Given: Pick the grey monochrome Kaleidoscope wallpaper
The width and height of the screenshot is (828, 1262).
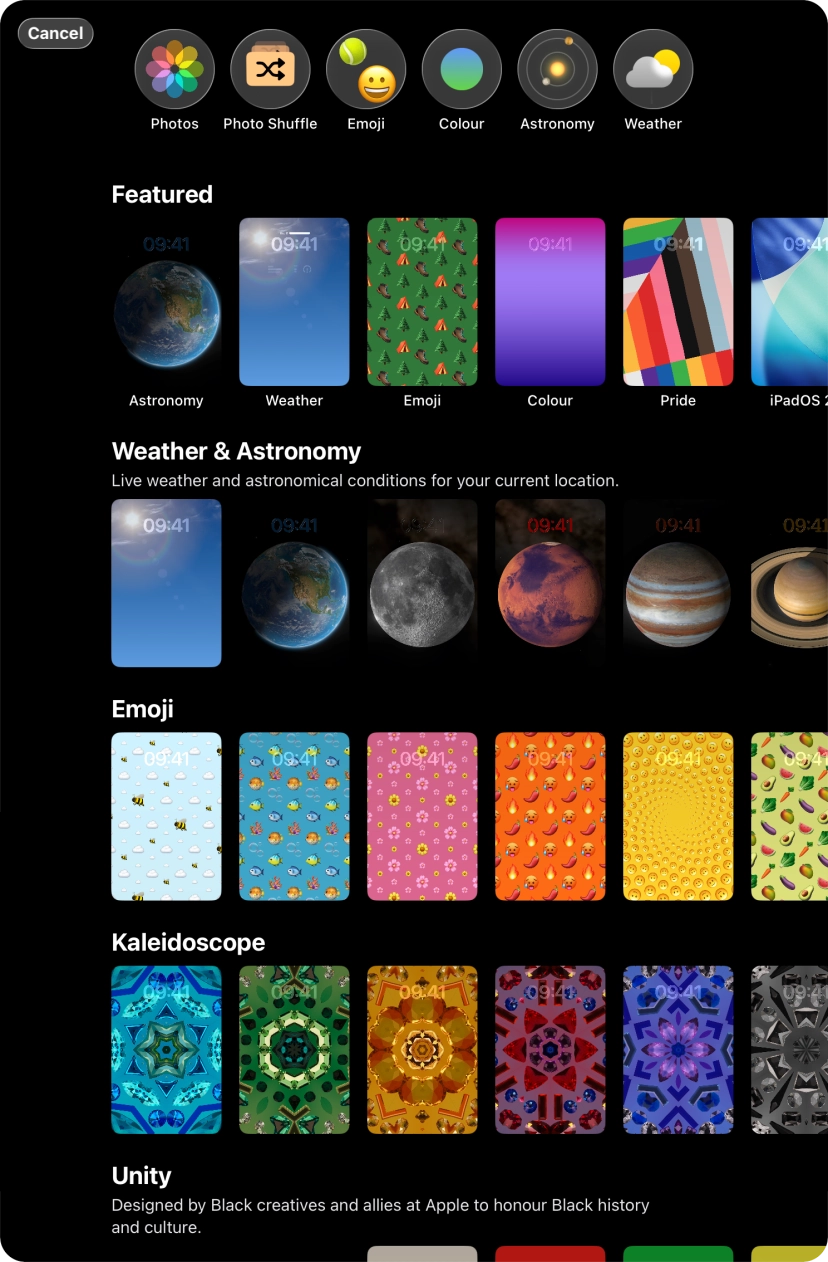Looking at the screenshot, I should pos(790,1050).
